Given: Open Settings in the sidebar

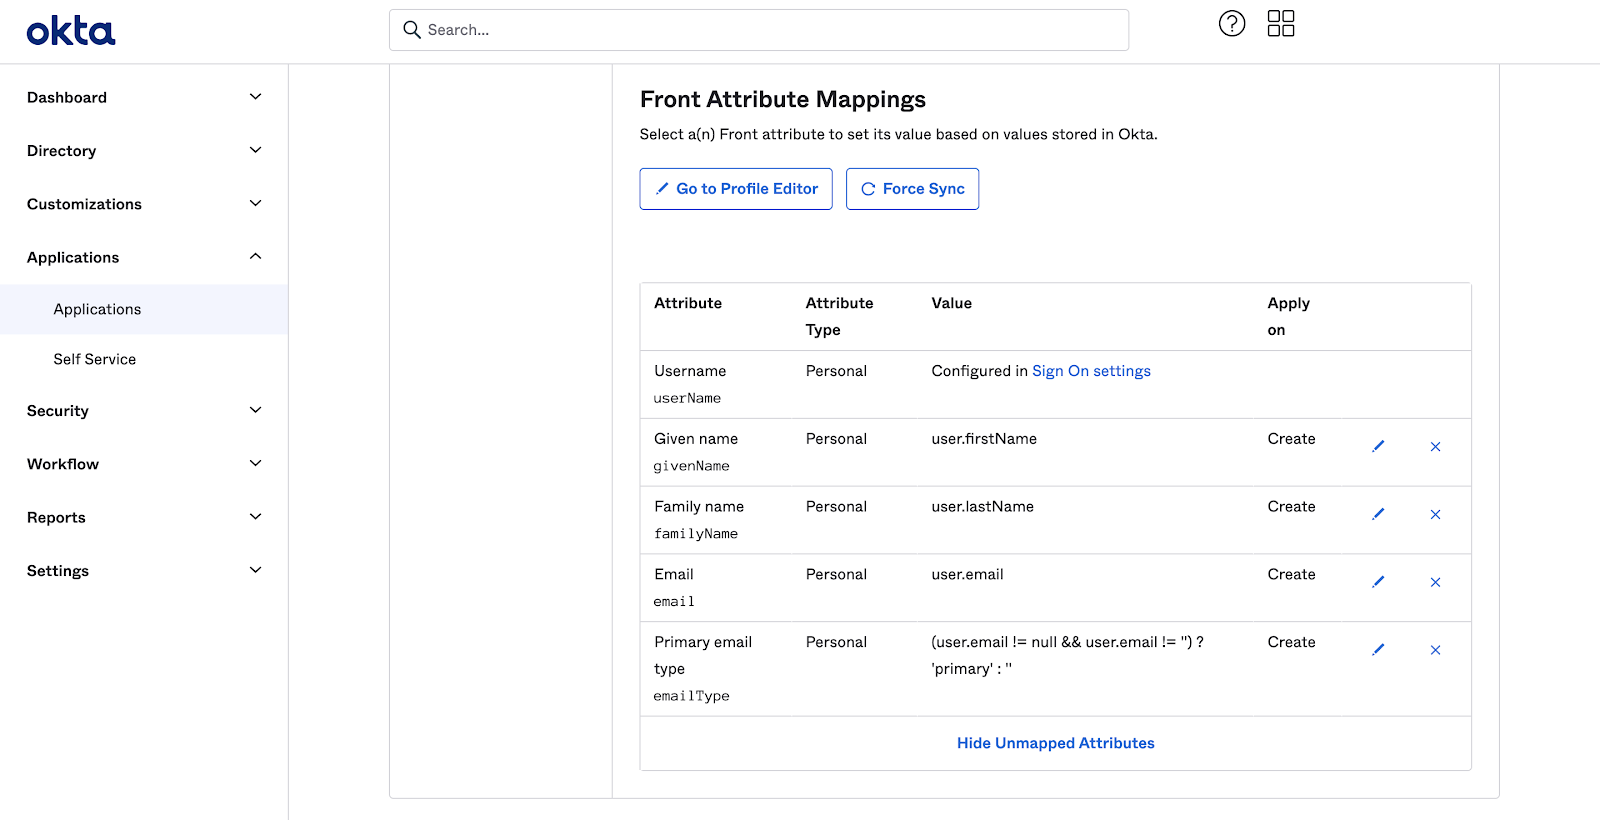Looking at the screenshot, I should [58, 571].
